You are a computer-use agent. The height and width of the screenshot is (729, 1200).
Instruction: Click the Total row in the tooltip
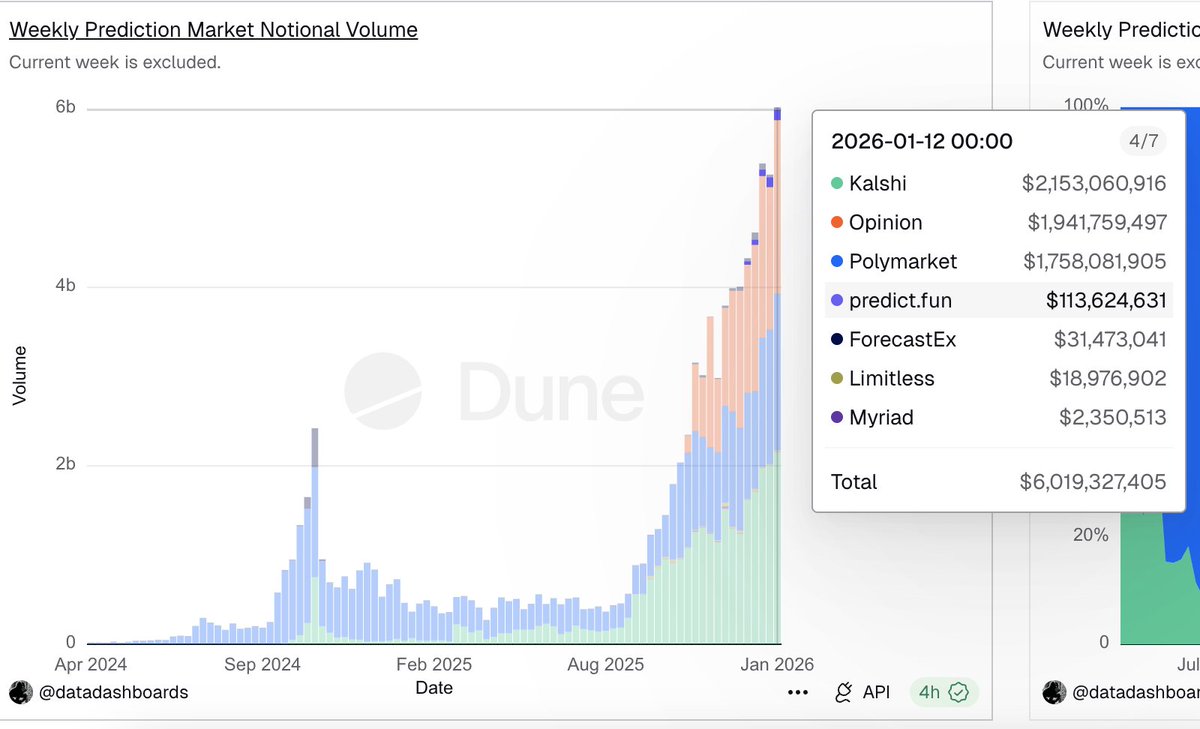995,482
